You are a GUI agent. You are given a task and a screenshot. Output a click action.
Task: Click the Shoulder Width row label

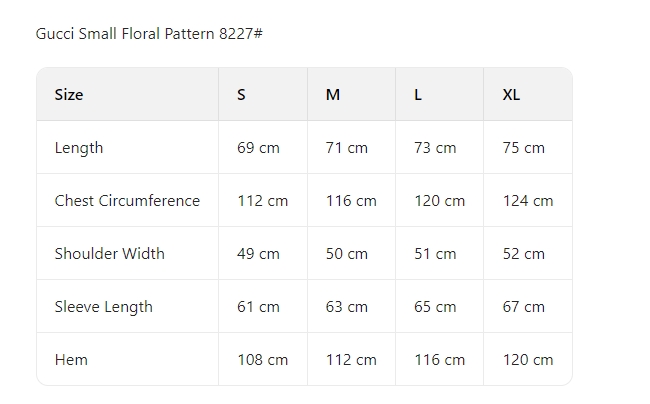tap(109, 254)
